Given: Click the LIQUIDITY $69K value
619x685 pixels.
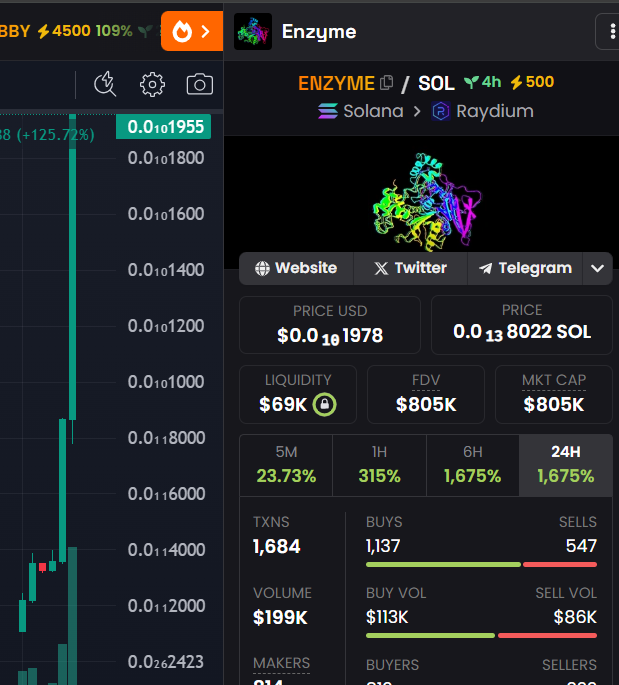Looking at the screenshot, I should tap(283, 405).
